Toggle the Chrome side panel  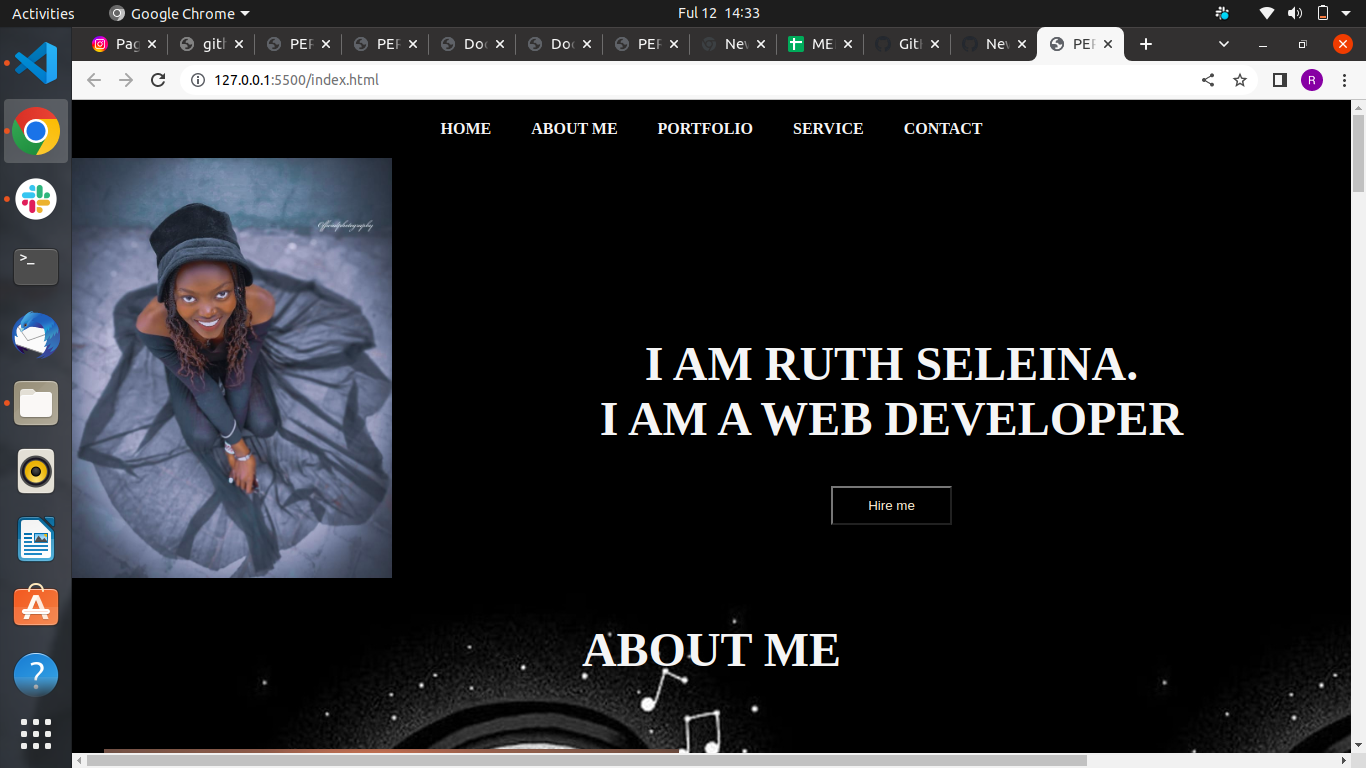coord(1279,80)
